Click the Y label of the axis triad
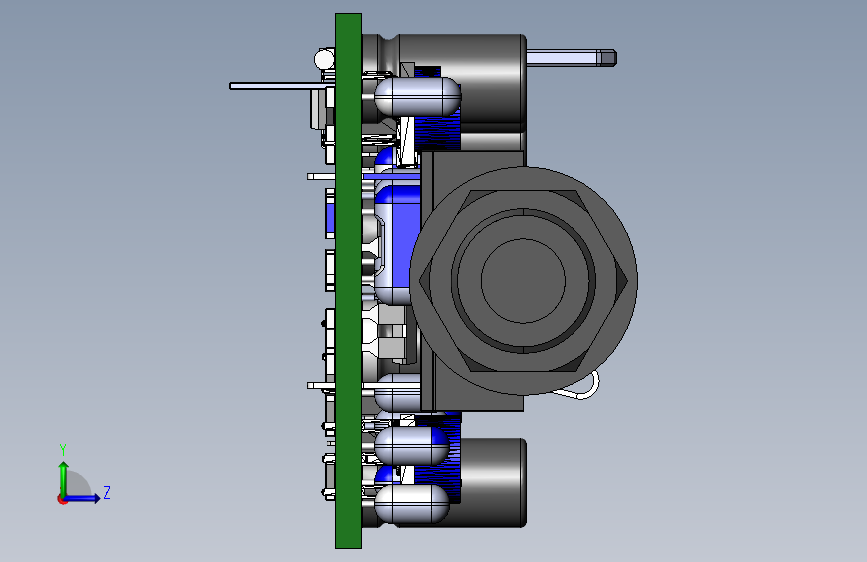The height and width of the screenshot is (562, 867). click(63, 450)
